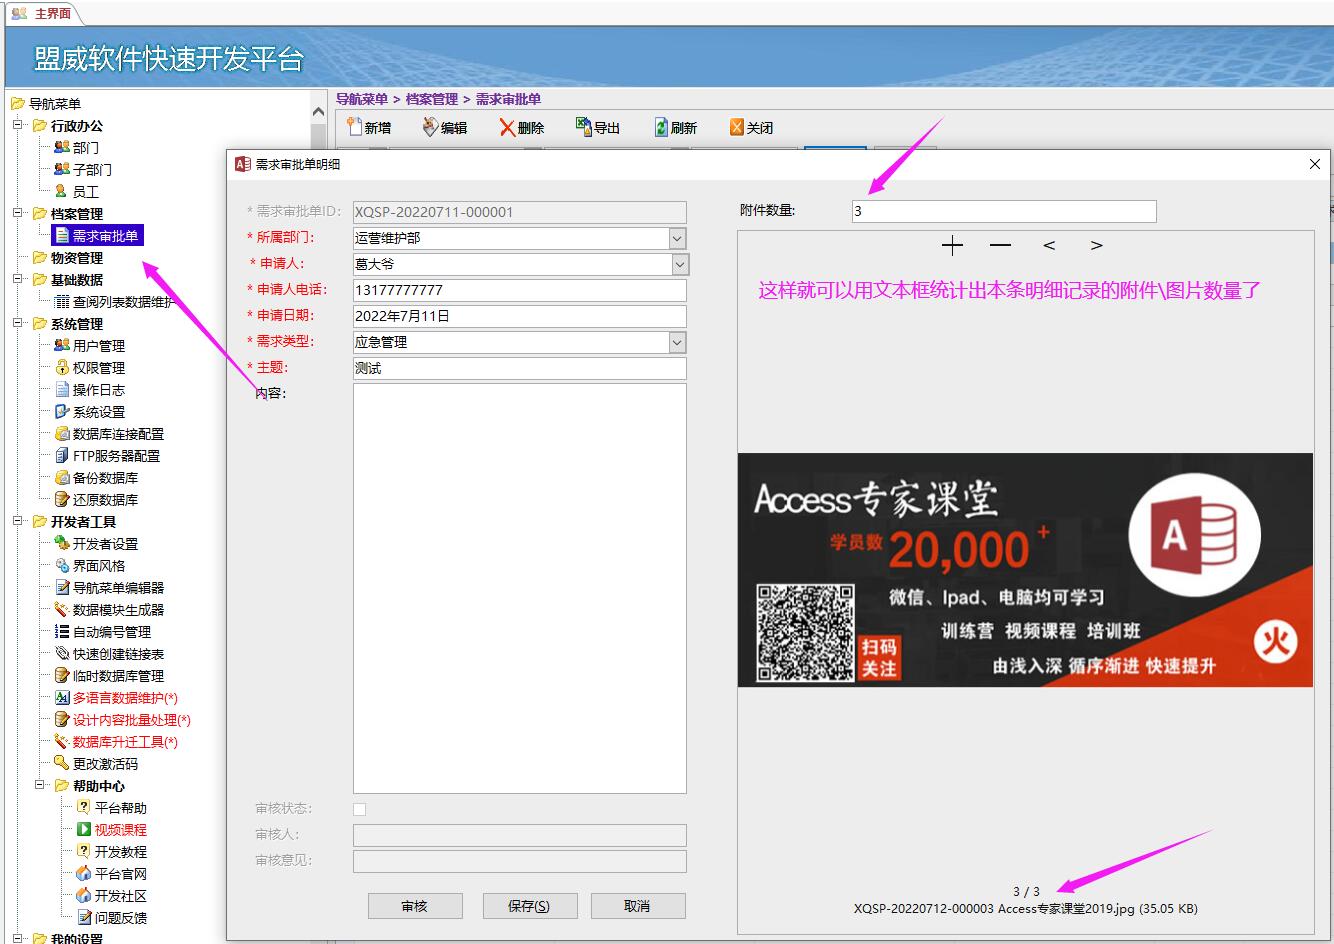Open 操作日志 item
1334x944 pixels.
point(98,390)
